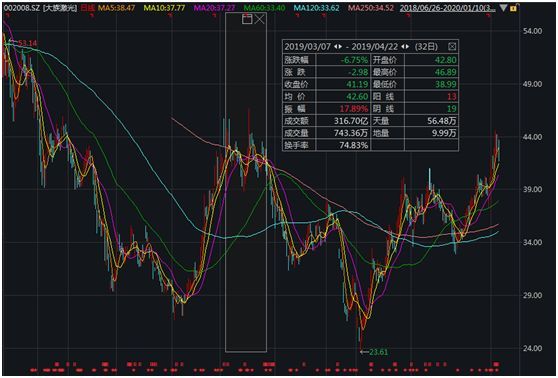Select the 成交额 value 316.70亿
The image size is (558, 378).
(351, 121)
